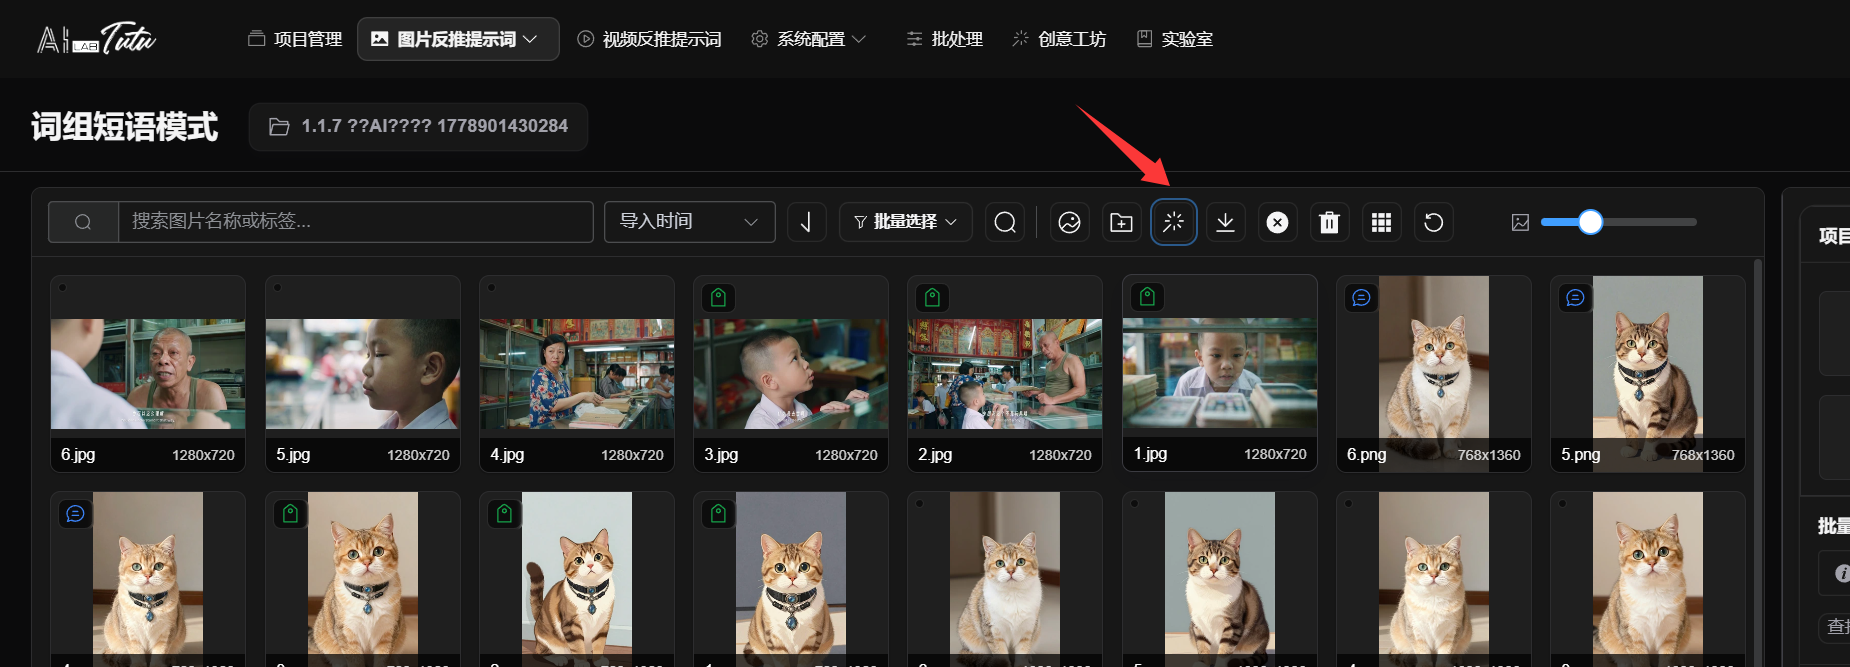This screenshot has height=667, width=1850.
Task: Expand the 系统配置 menu
Action: click(808, 39)
